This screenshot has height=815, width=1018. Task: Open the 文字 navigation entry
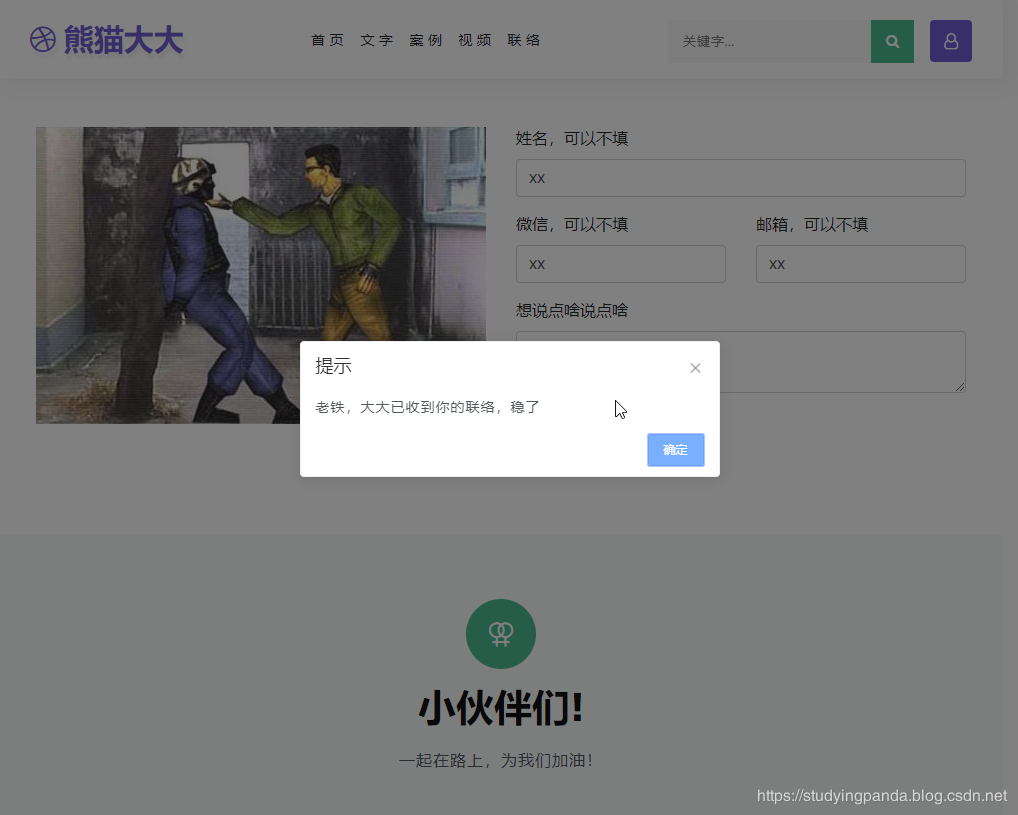pyautogui.click(x=376, y=40)
